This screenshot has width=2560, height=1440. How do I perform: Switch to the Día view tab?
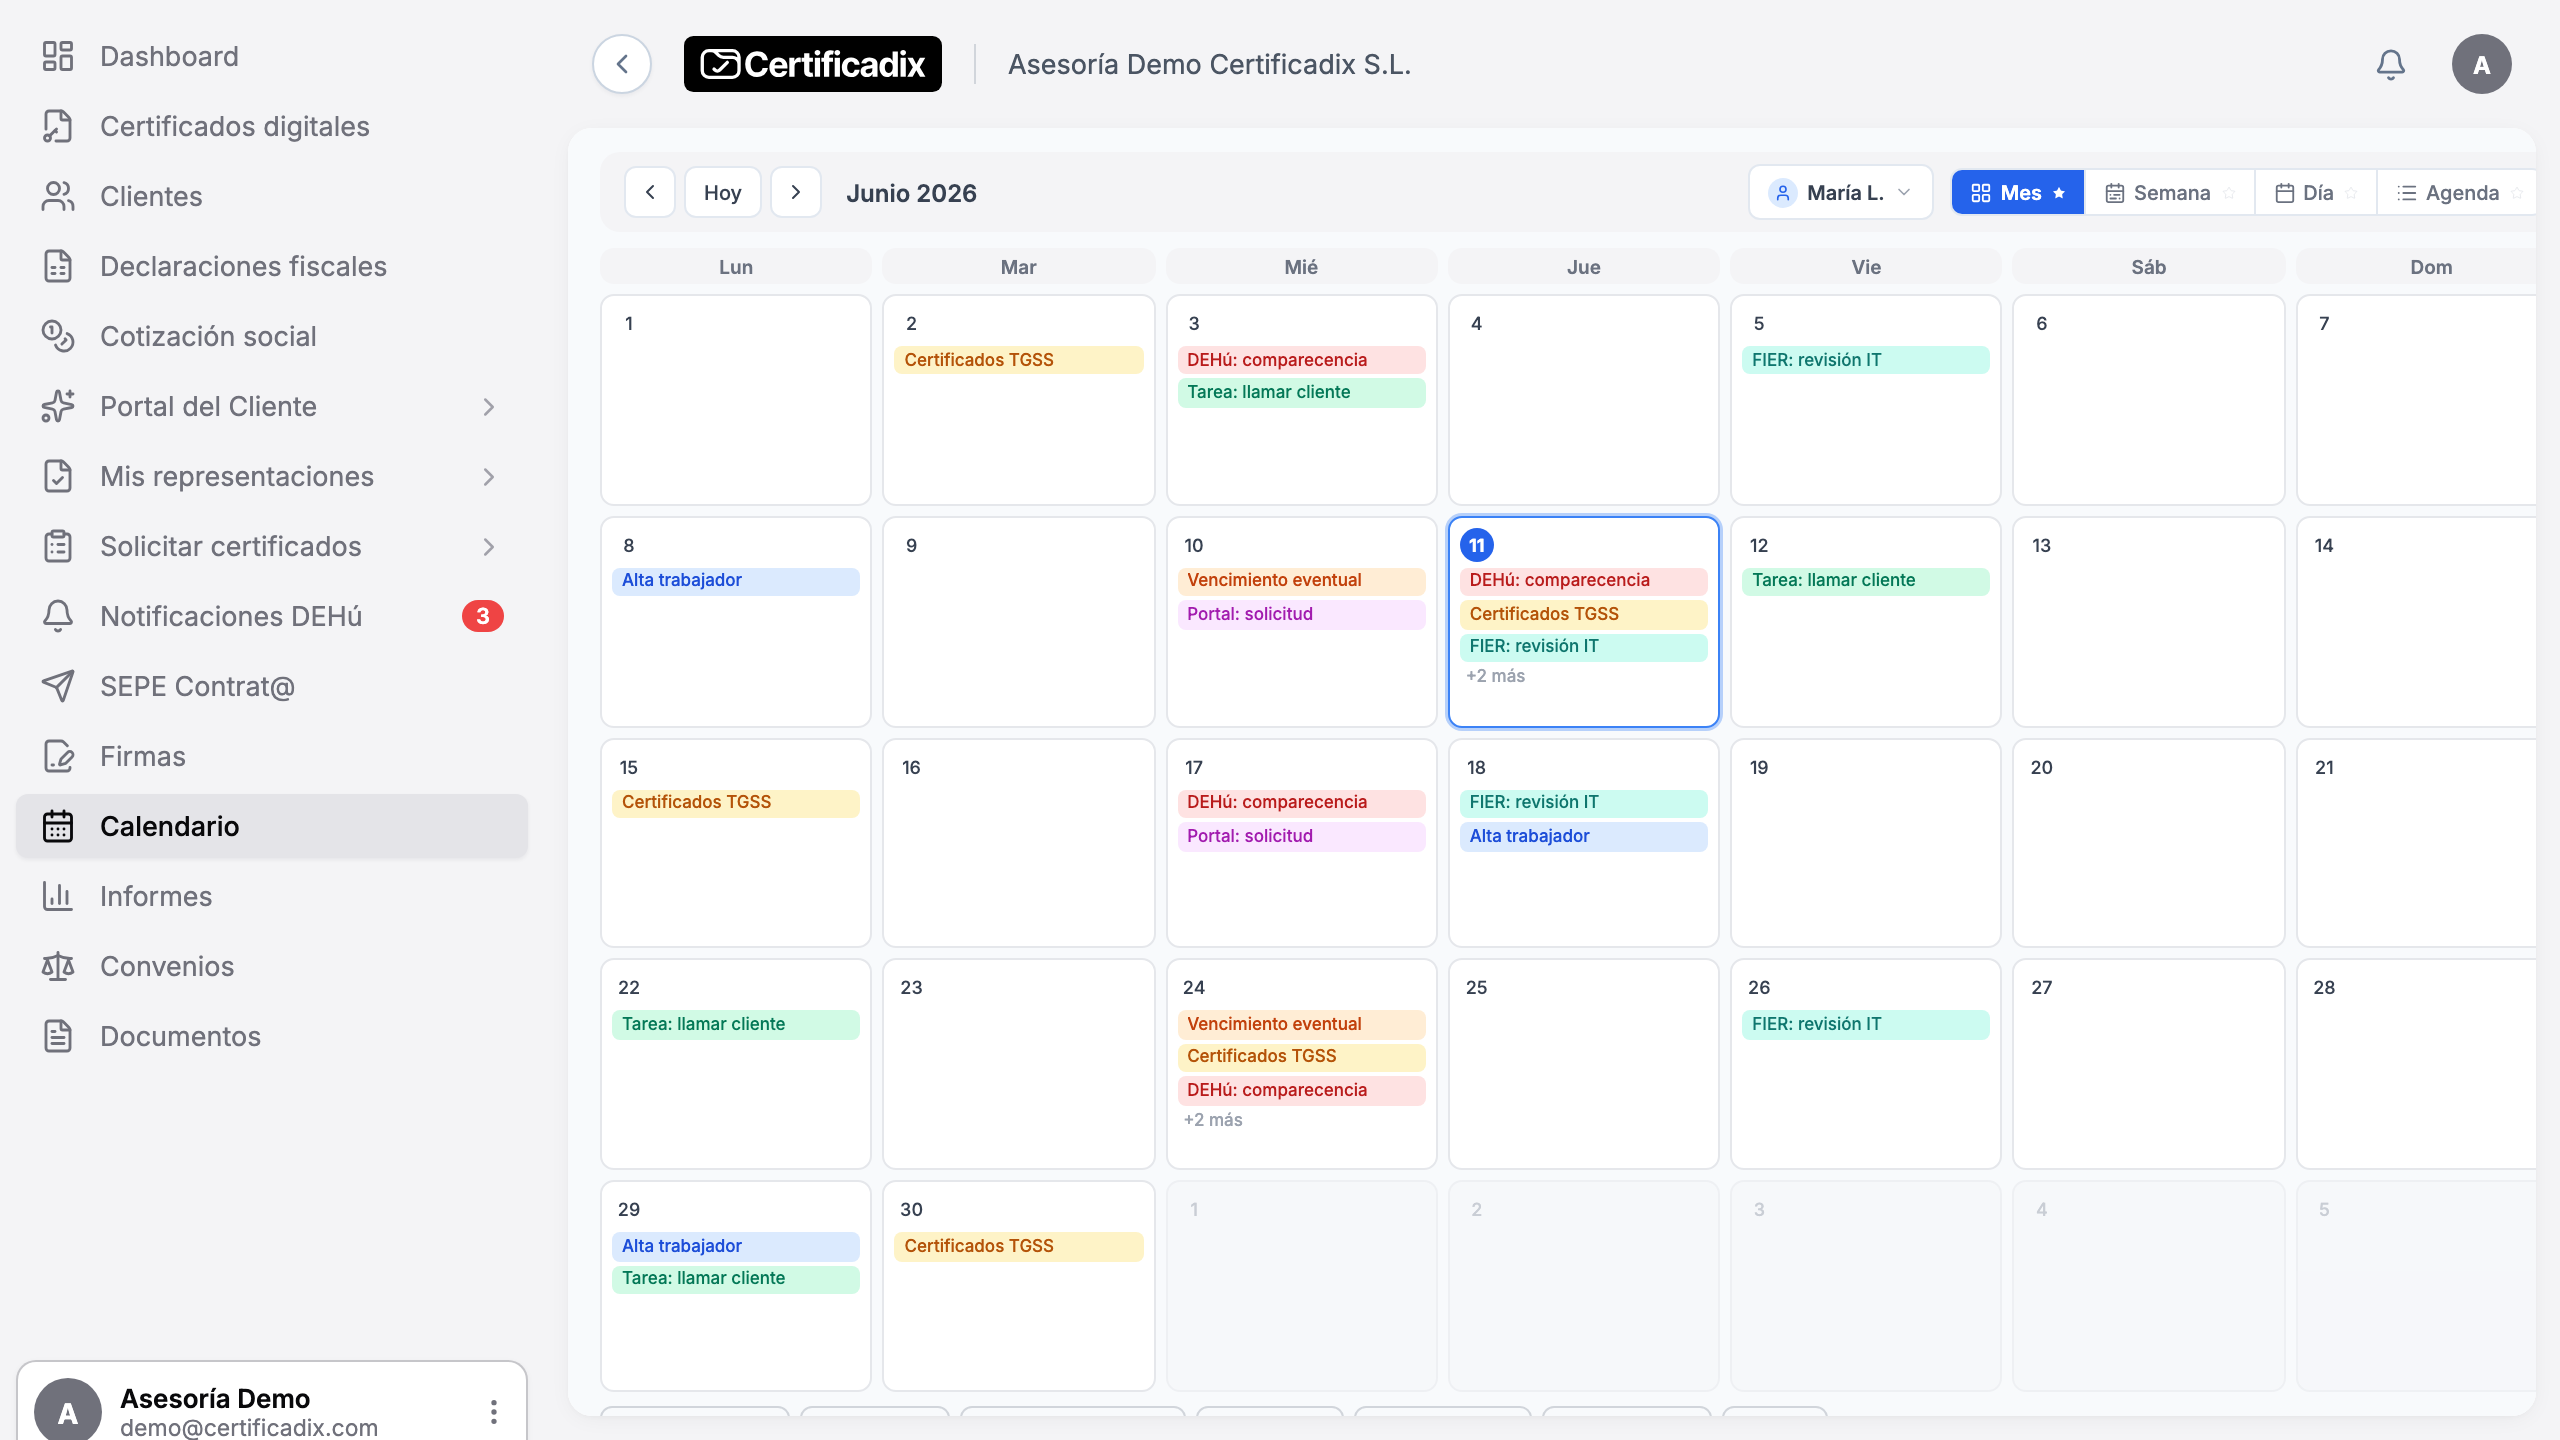(2315, 192)
